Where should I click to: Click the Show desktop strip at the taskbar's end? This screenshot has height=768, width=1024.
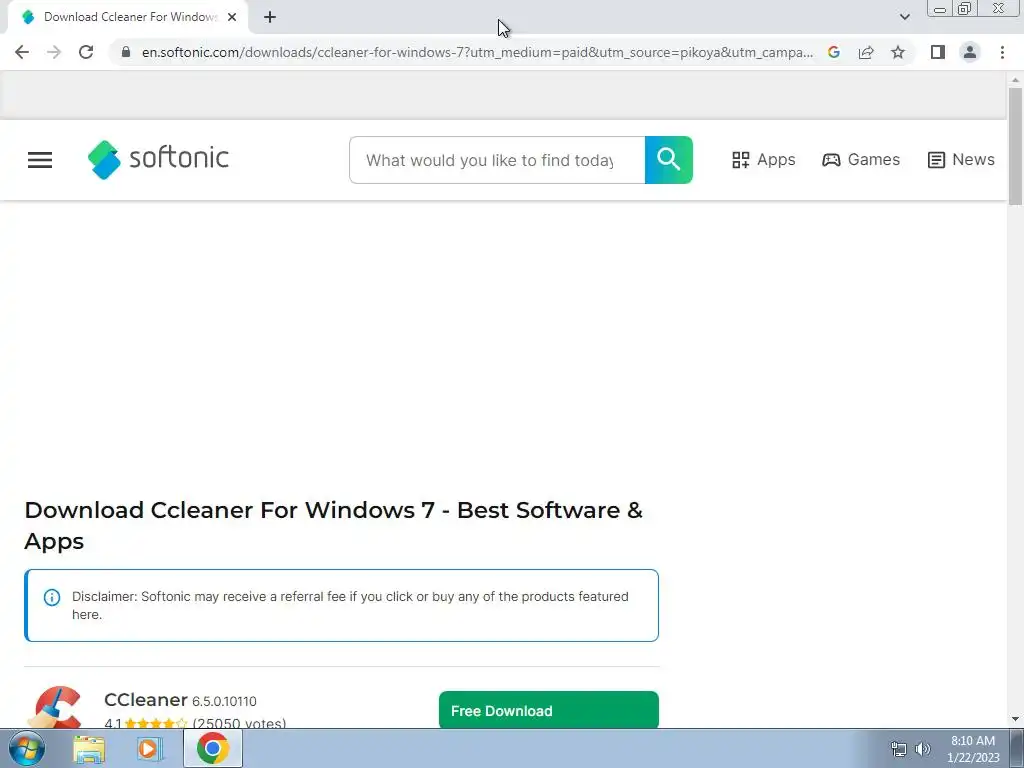coord(1017,748)
